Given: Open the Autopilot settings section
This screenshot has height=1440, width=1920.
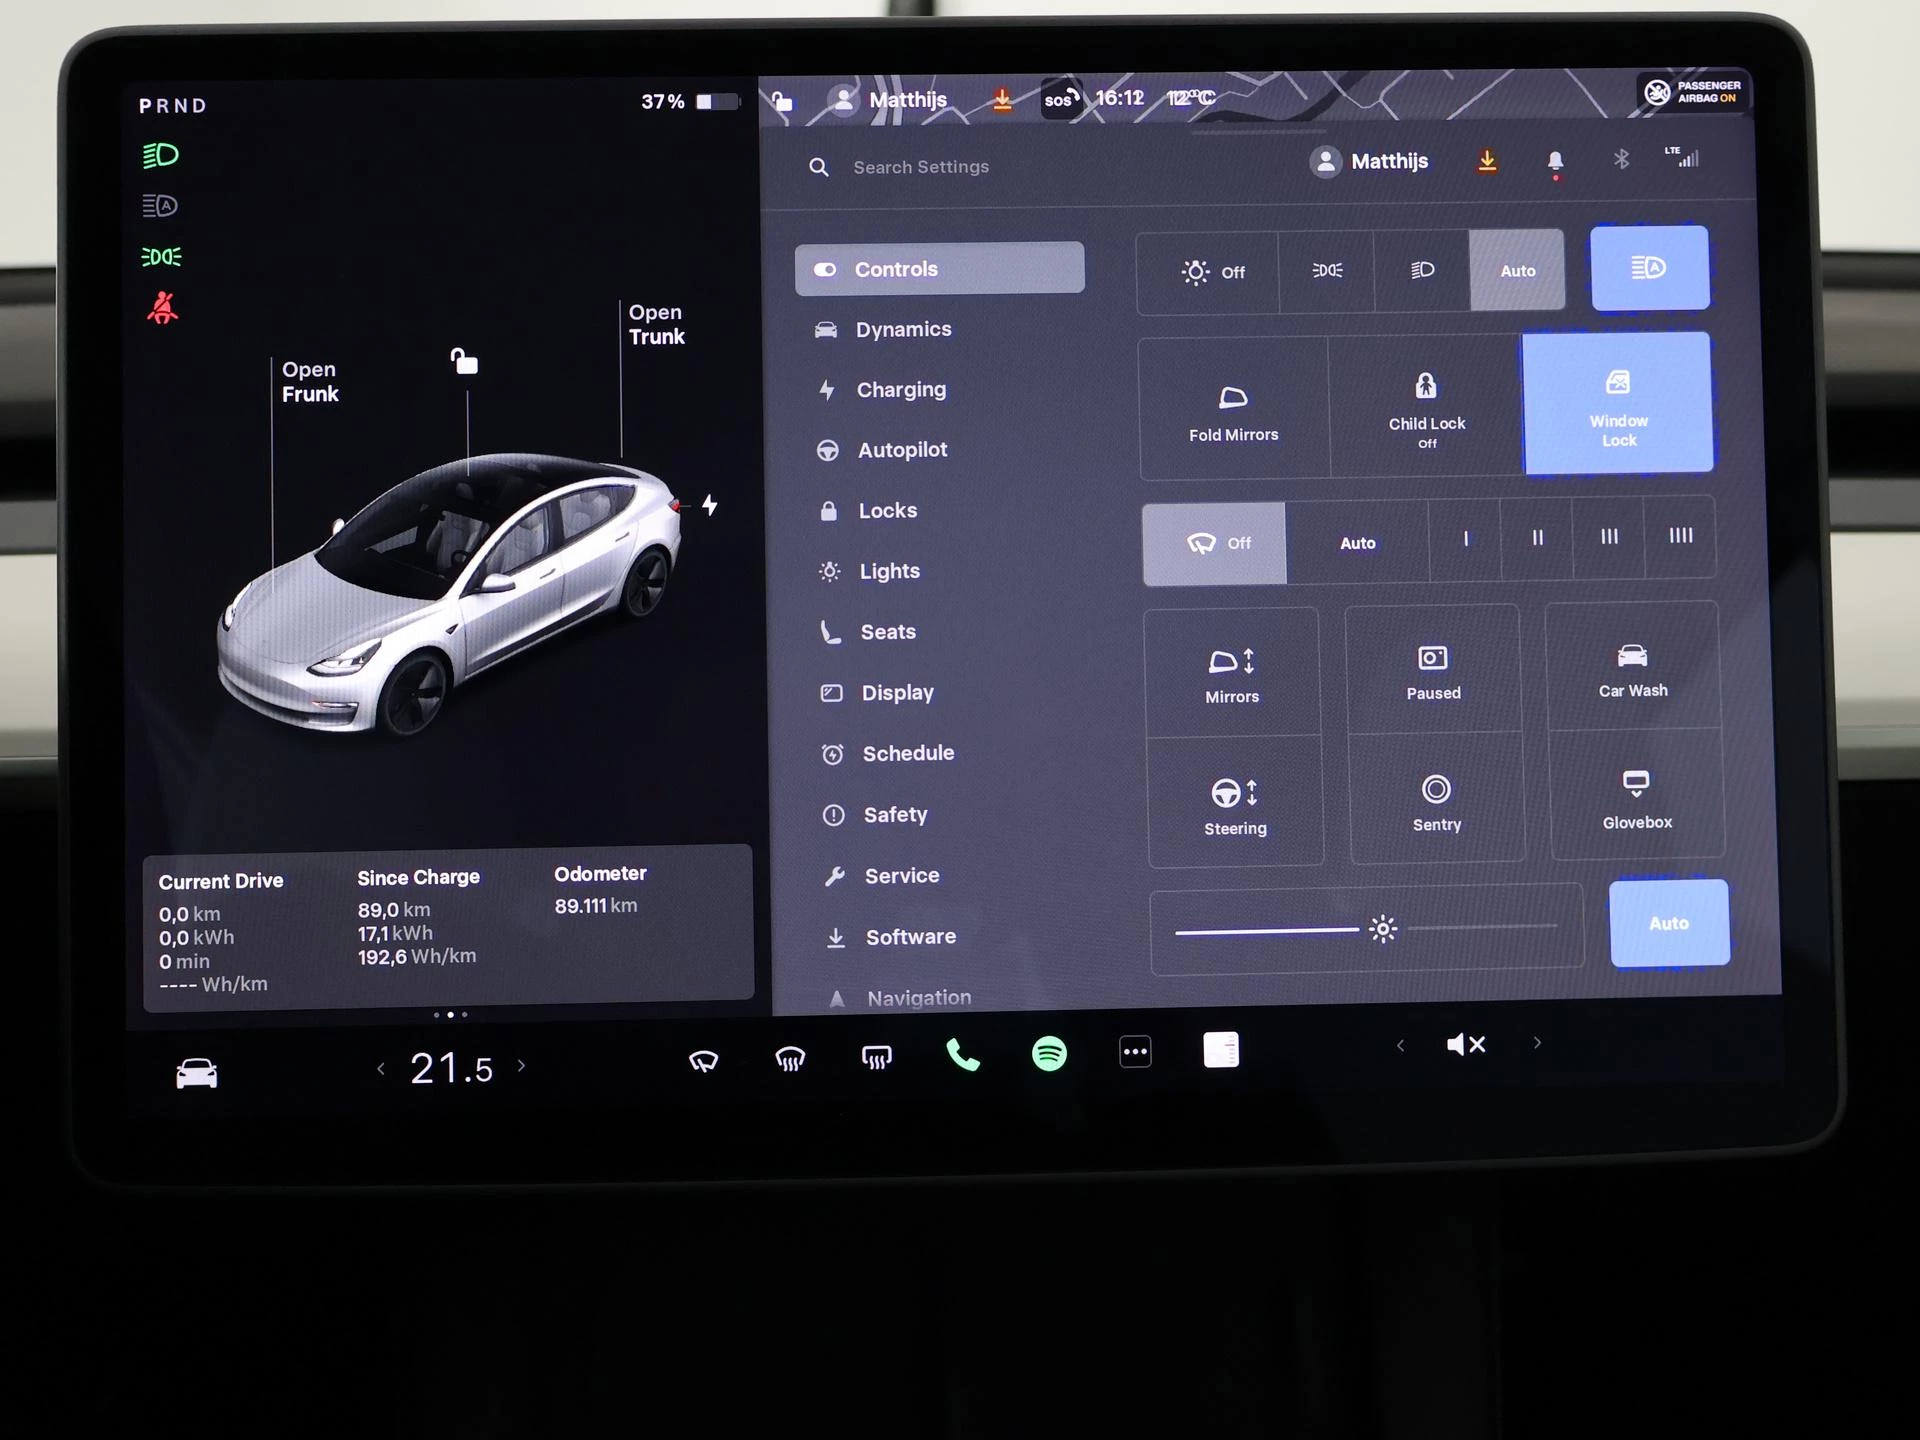Looking at the screenshot, I should [901, 450].
